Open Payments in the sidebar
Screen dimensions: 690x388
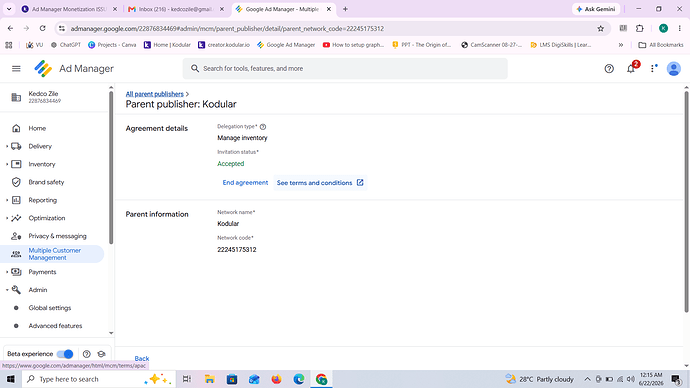(x=42, y=272)
